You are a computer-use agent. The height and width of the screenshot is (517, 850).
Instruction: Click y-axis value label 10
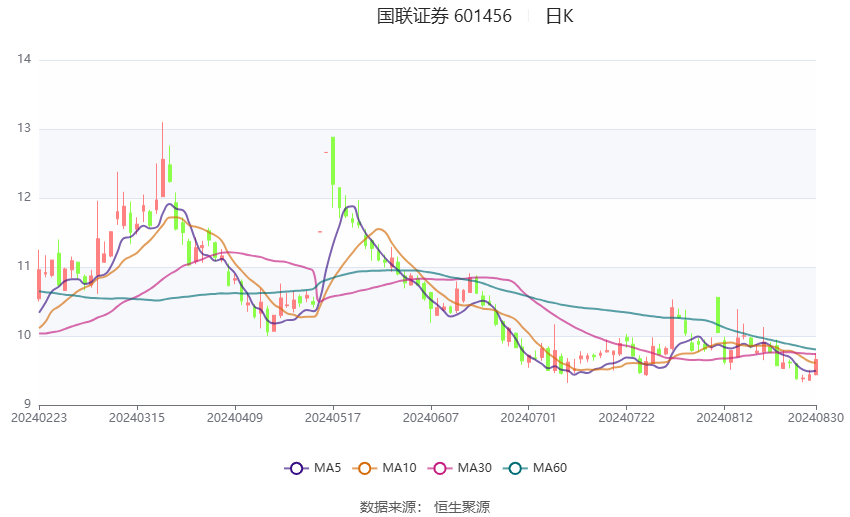coord(24,335)
